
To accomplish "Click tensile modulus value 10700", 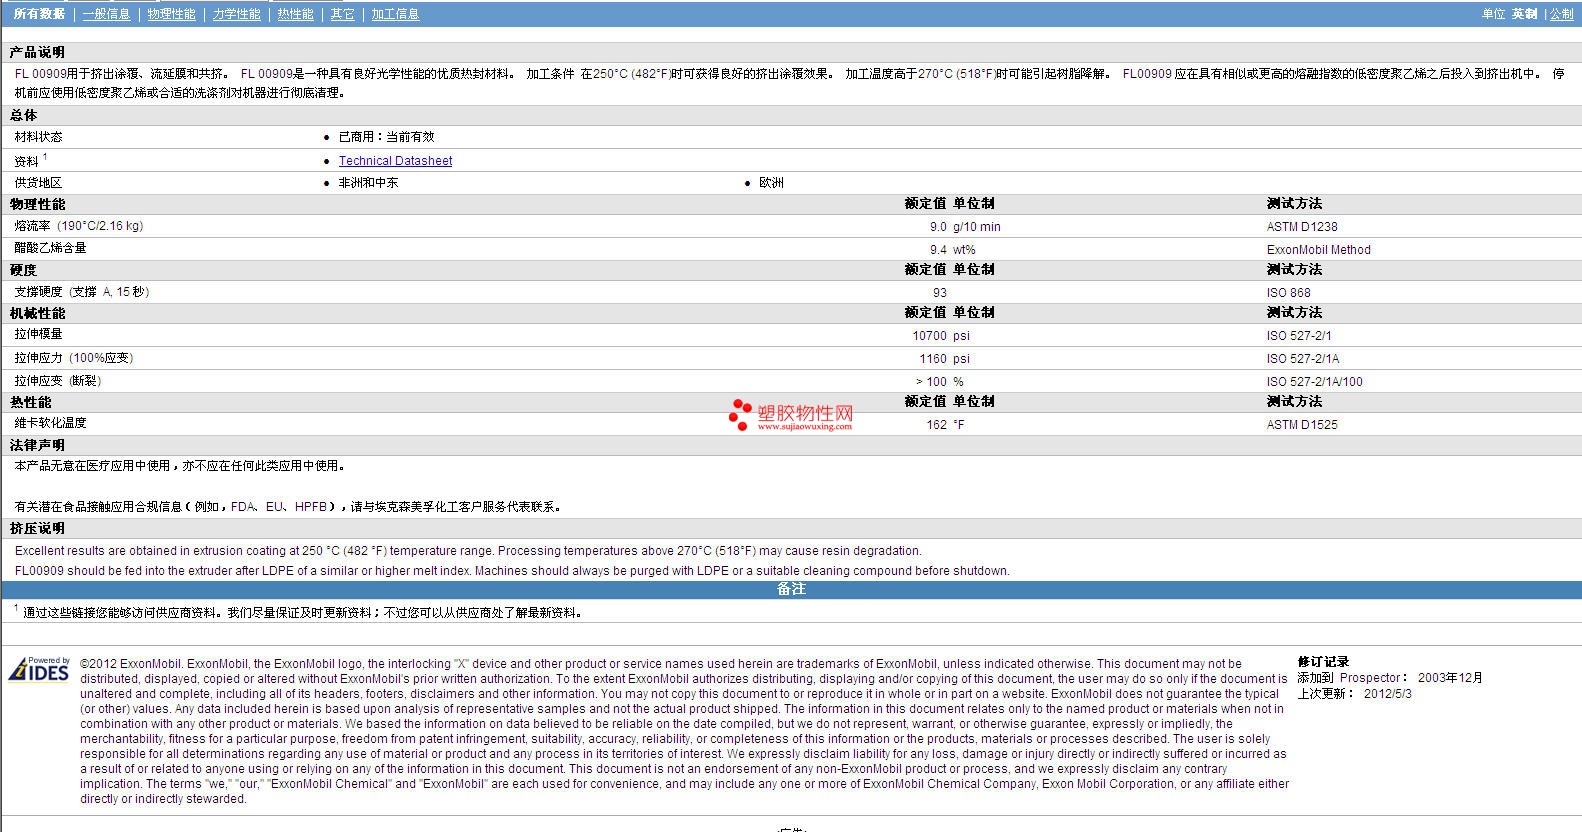I will click(929, 336).
